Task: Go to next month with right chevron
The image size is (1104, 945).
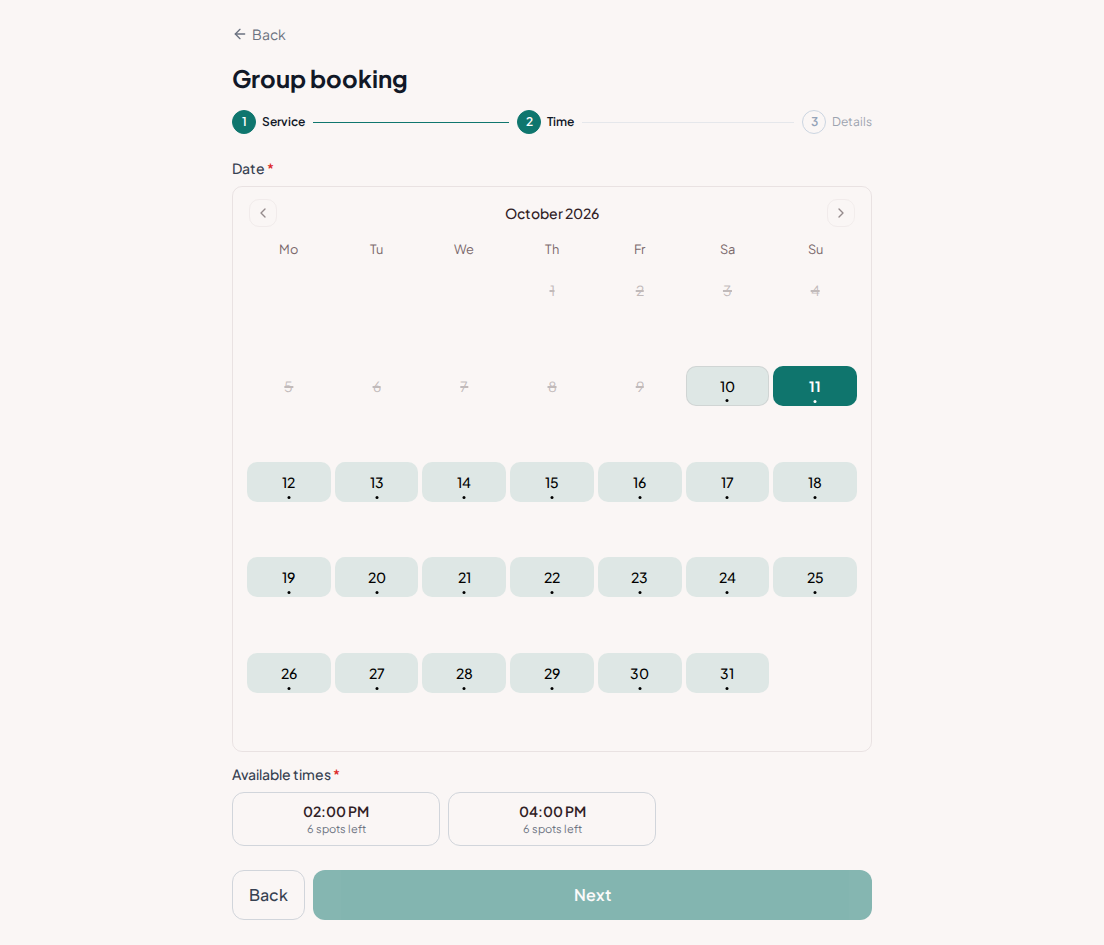Action: [841, 213]
